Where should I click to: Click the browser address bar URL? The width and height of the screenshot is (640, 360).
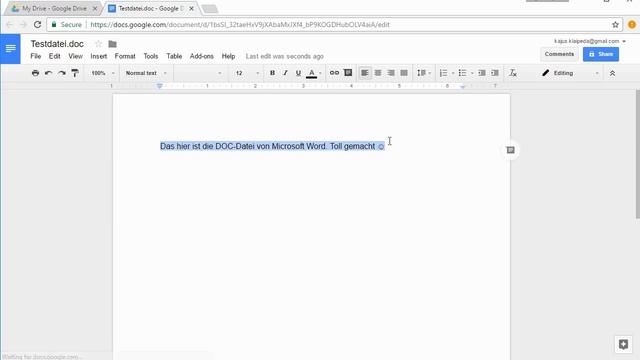[x=240, y=24]
